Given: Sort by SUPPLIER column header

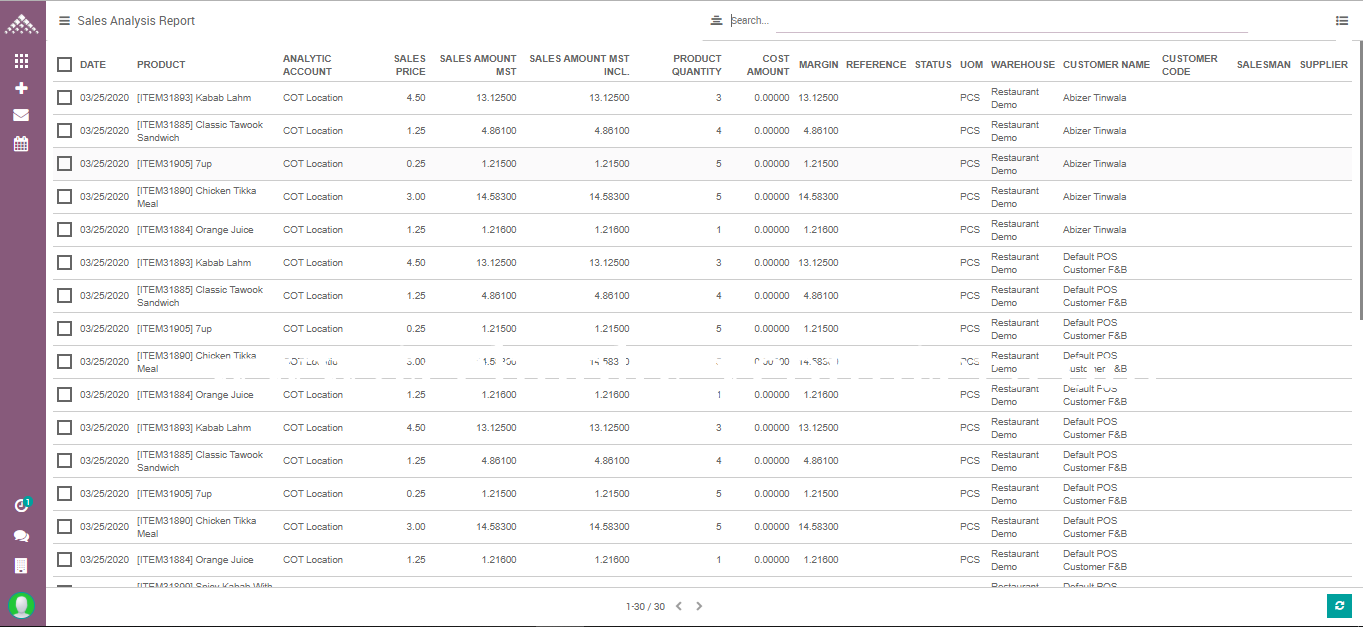Looking at the screenshot, I should tap(1324, 65).
